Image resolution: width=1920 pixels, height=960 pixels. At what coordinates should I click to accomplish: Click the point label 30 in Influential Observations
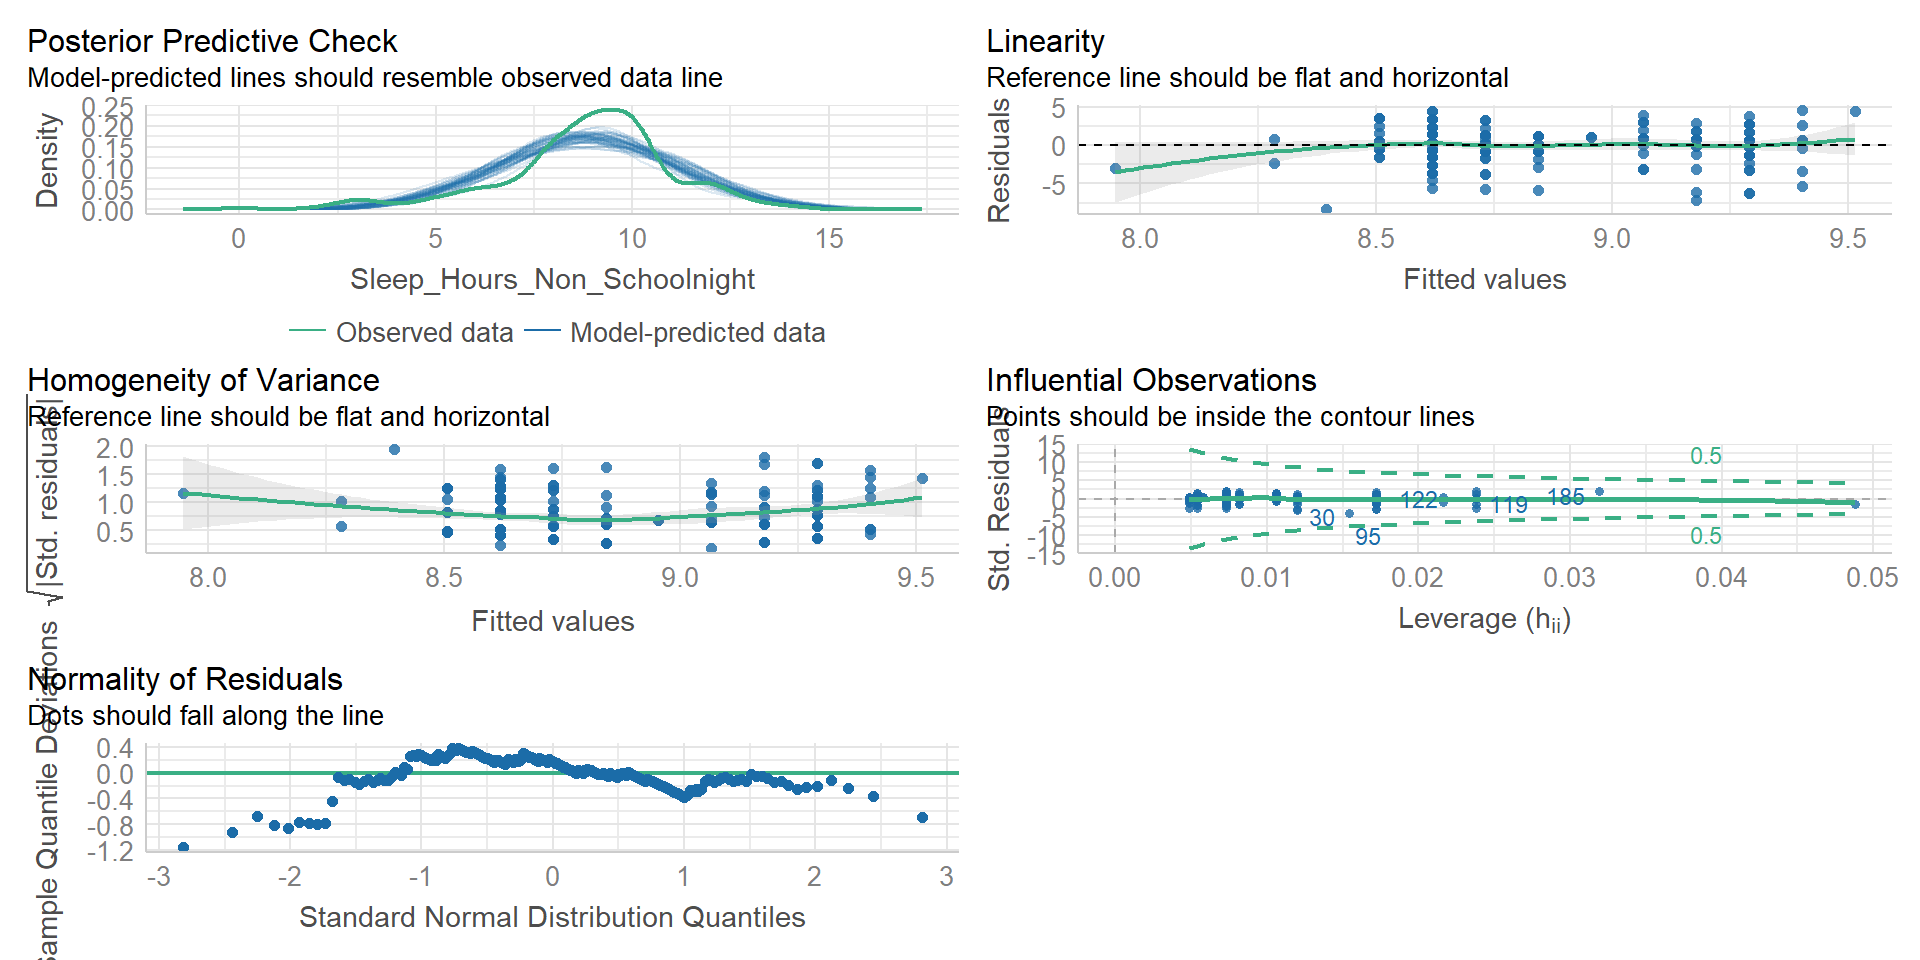[x=1322, y=518]
